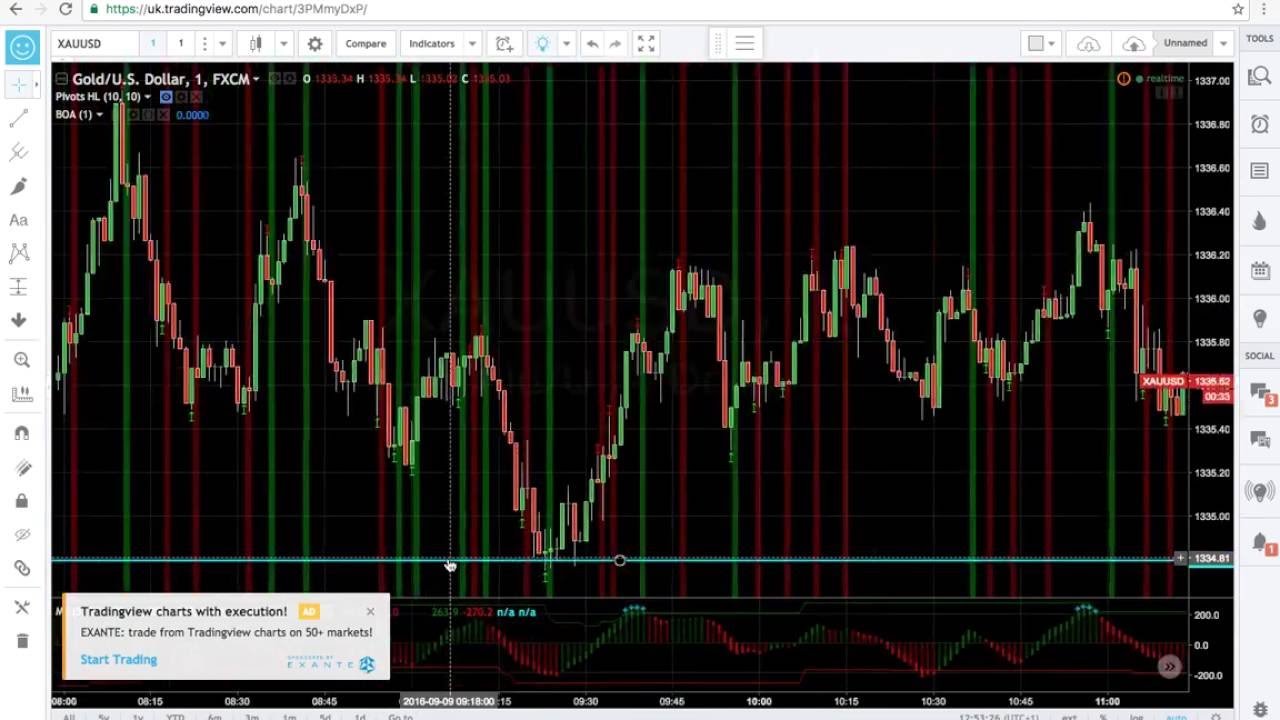Open the dropdown arrow beside Unnamed
The height and width of the screenshot is (720, 1280).
1224,43
